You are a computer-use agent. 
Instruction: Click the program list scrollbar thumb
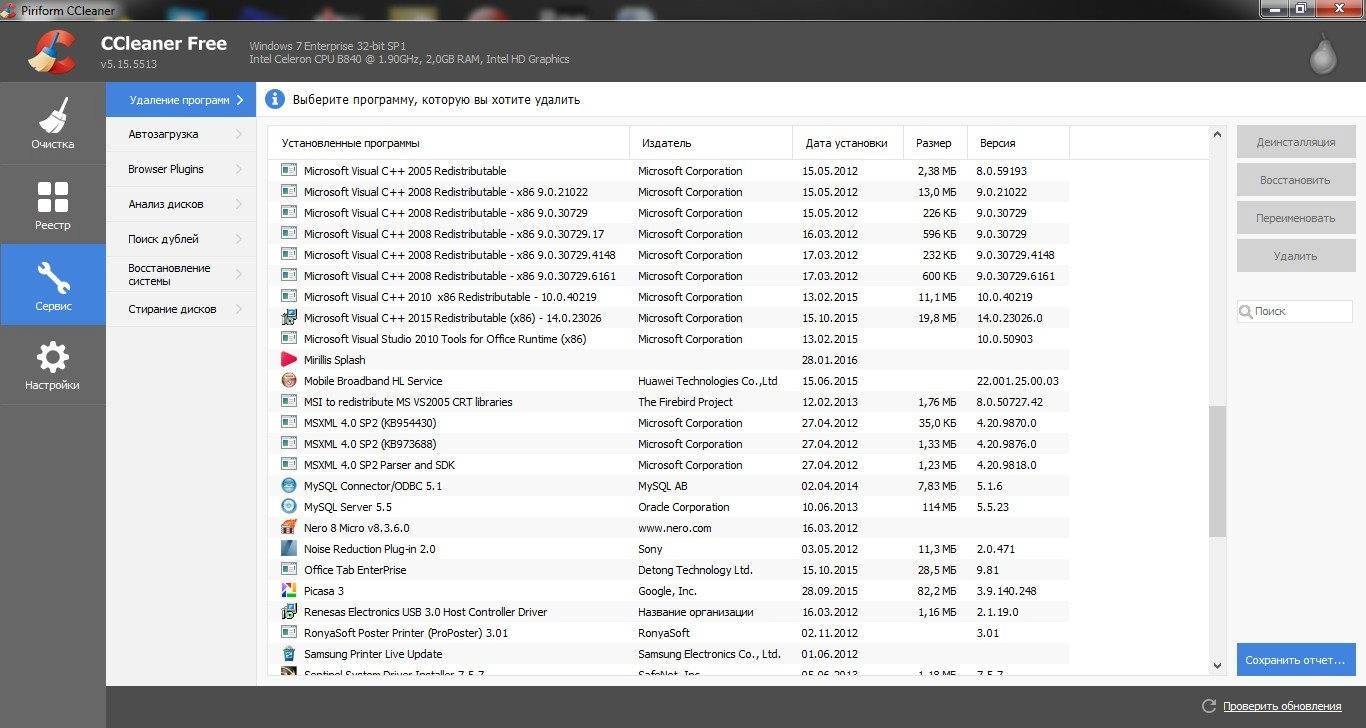pos(1217,472)
